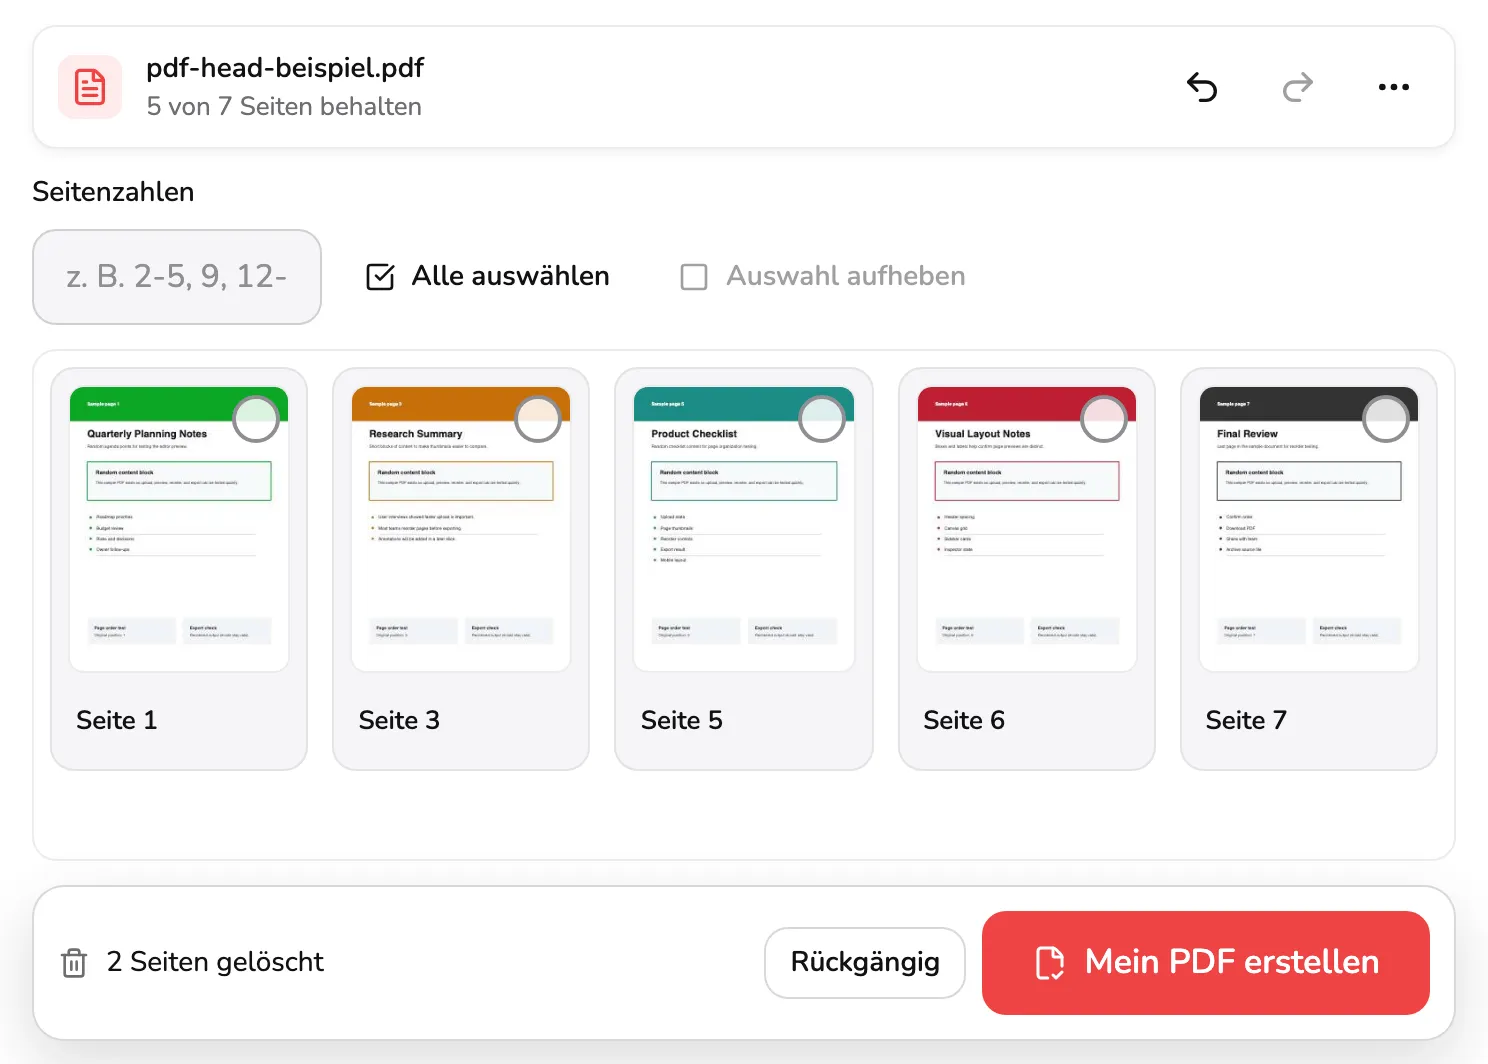The height and width of the screenshot is (1064, 1488).
Task: Click the 'Seite 7' label
Action: click(x=1246, y=721)
